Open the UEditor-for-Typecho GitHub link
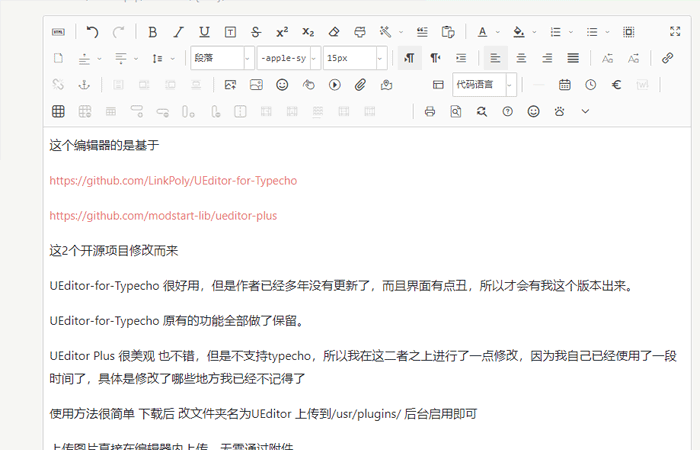Image resolution: width=700 pixels, height=450 pixels. click(173, 181)
